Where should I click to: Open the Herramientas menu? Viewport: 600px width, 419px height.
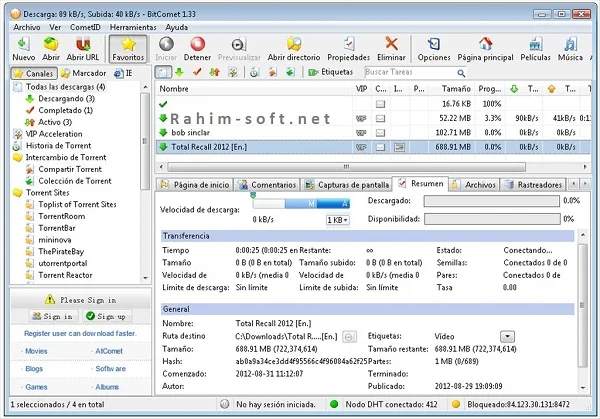133,27
